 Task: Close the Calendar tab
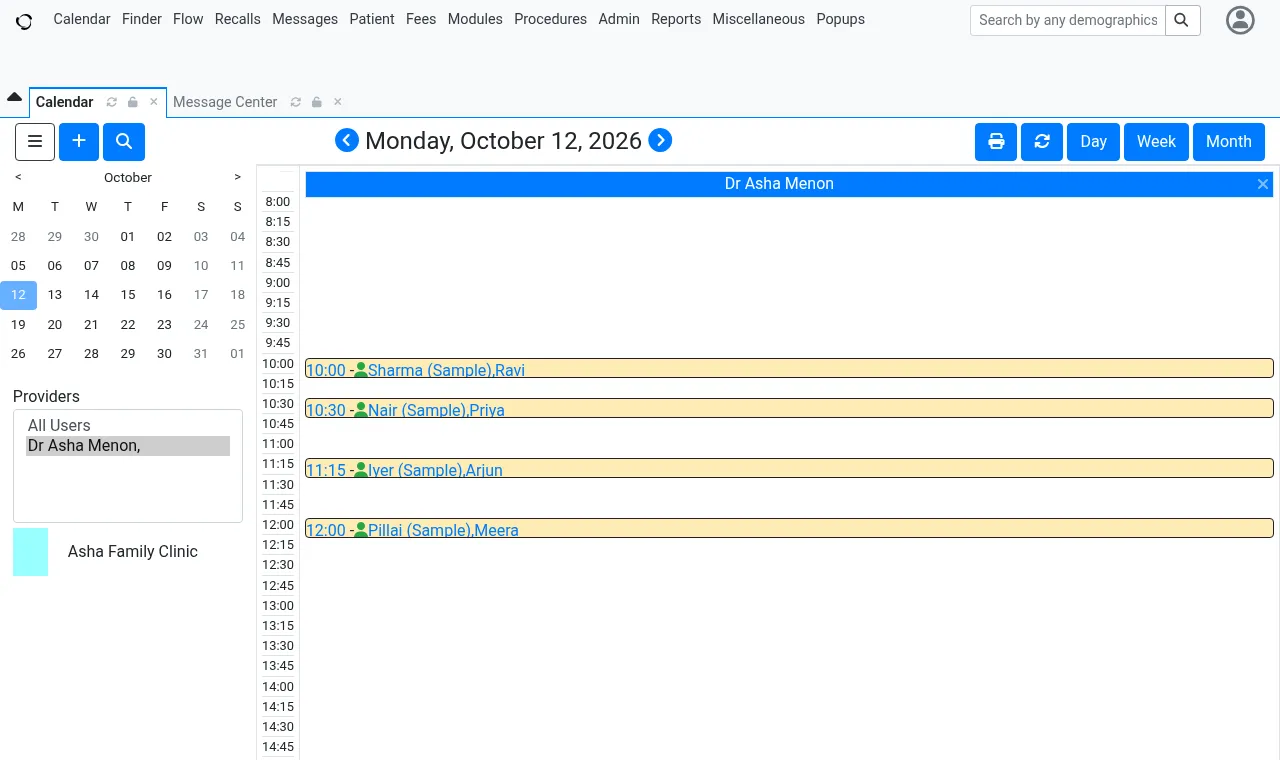[x=154, y=102]
